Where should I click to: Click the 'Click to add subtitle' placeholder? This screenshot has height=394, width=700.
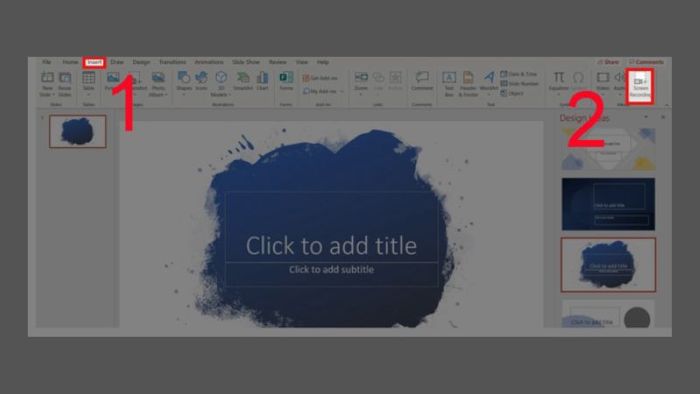tap(331, 270)
